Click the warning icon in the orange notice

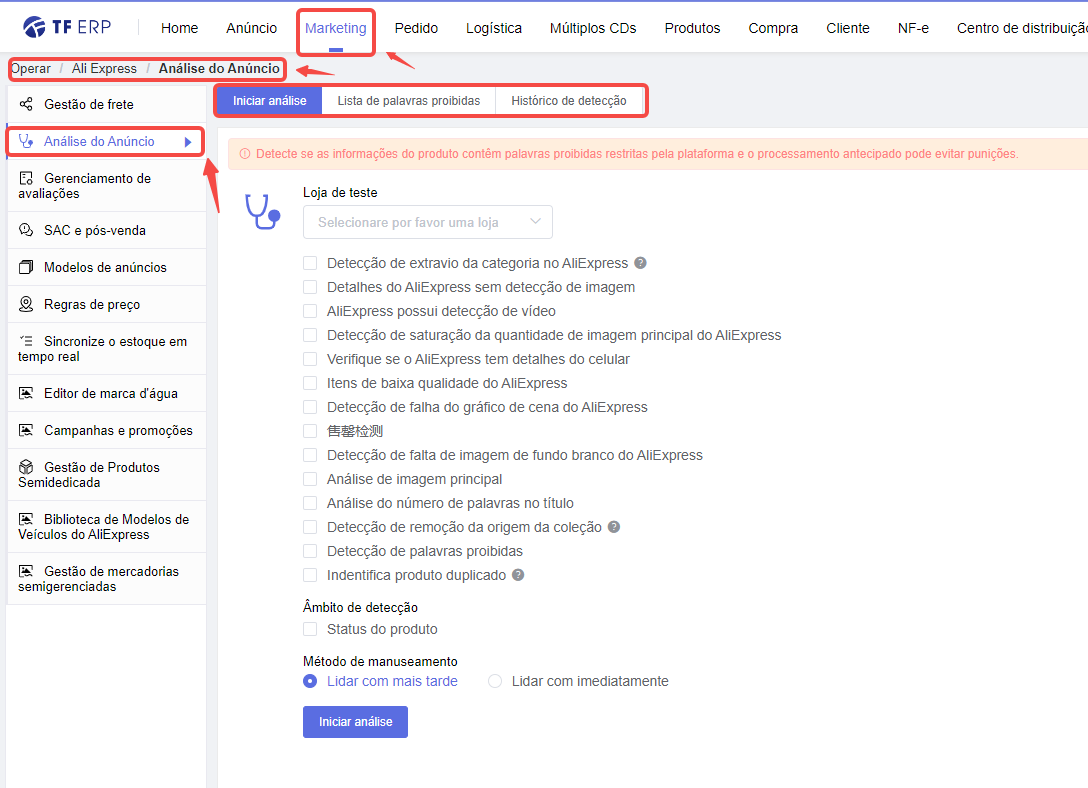[245, 154]
